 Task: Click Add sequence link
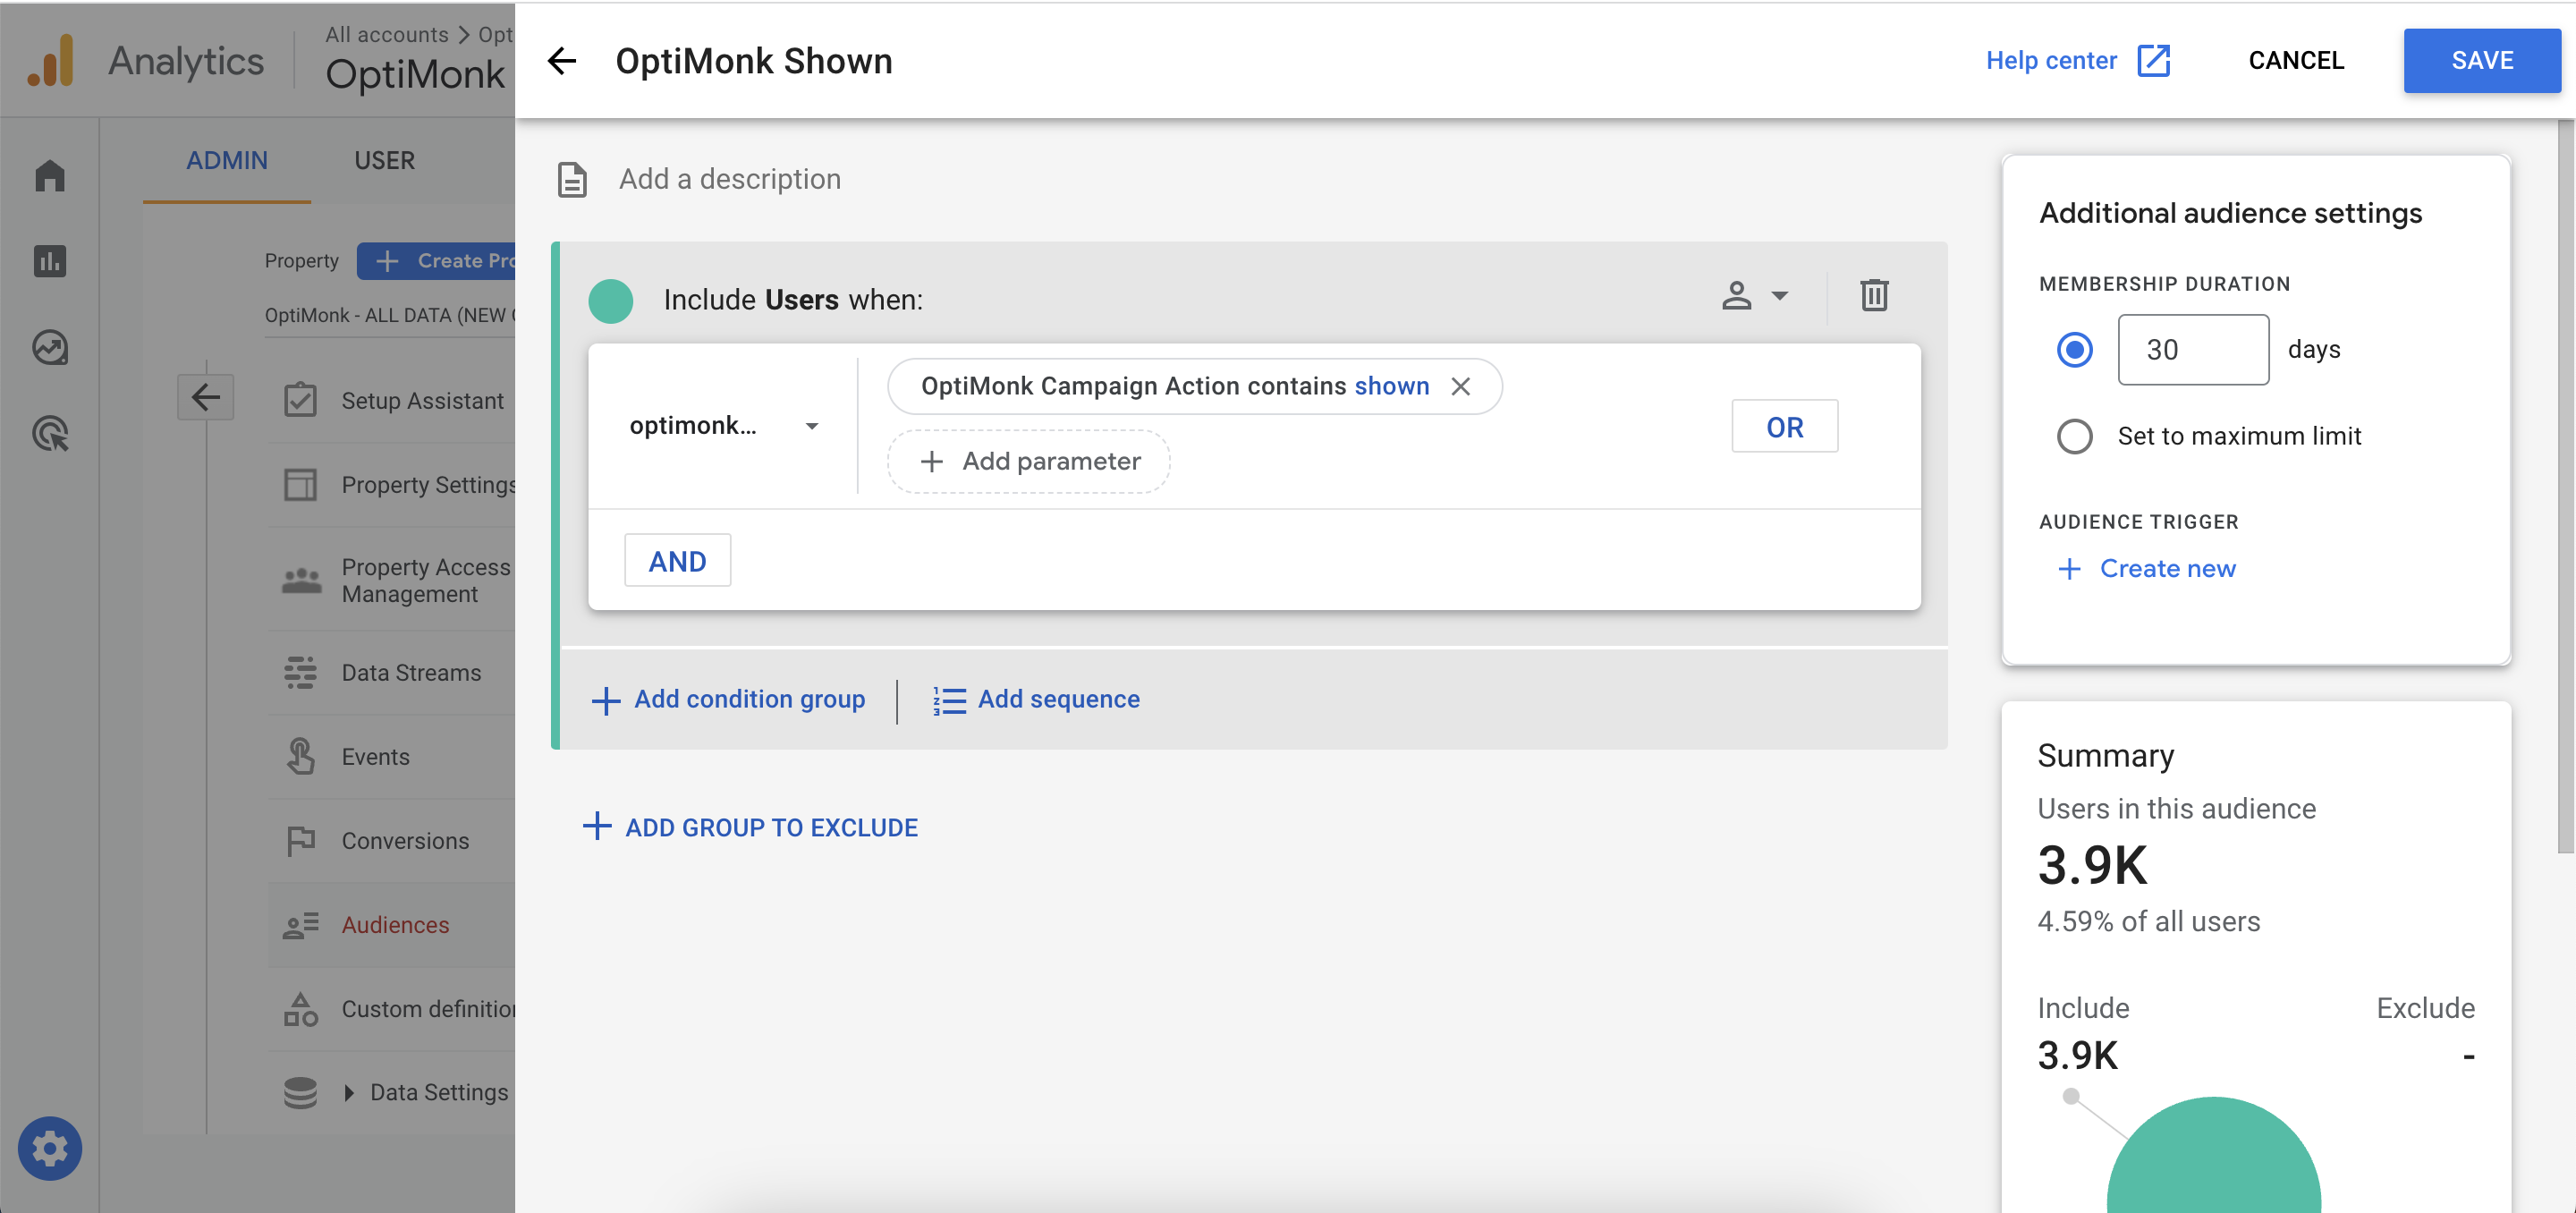[x=1058, y=700]
